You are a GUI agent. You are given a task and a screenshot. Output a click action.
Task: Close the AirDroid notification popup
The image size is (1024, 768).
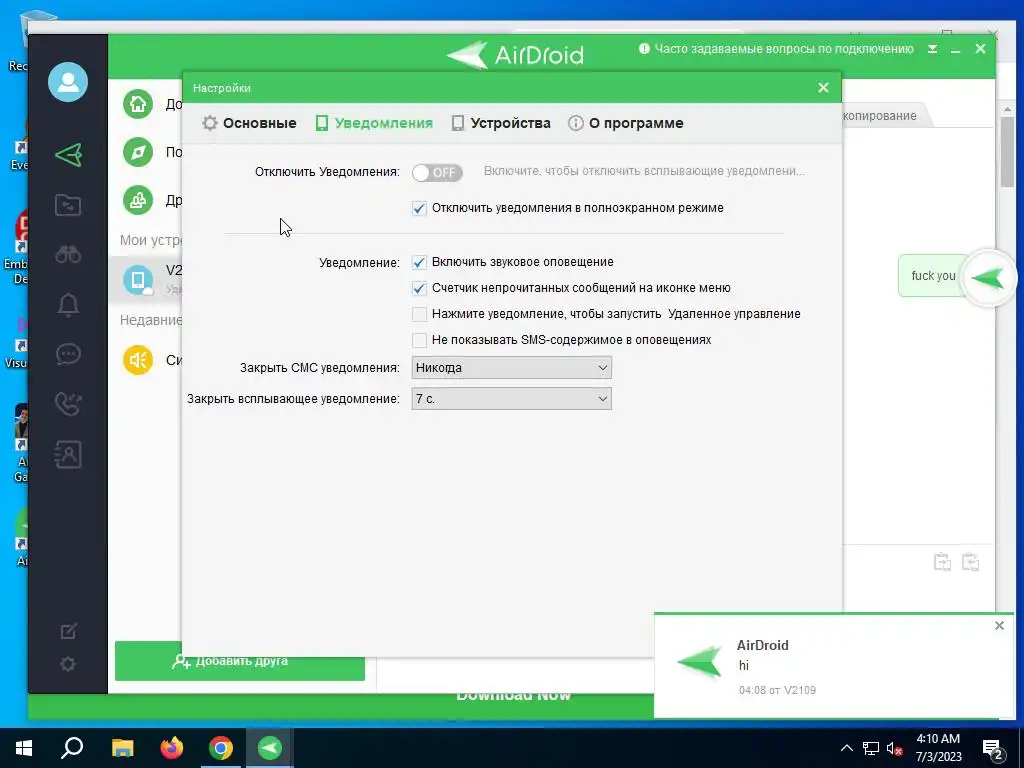tap(999, 626)
